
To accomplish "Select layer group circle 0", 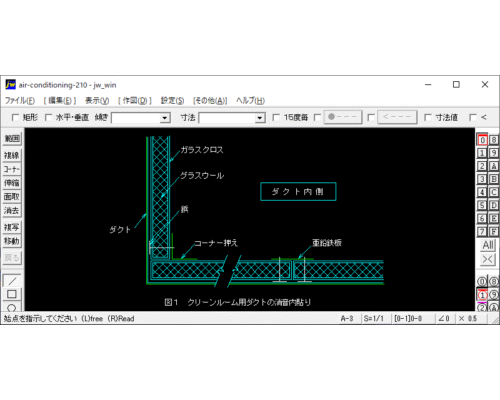I will point(482,282).
